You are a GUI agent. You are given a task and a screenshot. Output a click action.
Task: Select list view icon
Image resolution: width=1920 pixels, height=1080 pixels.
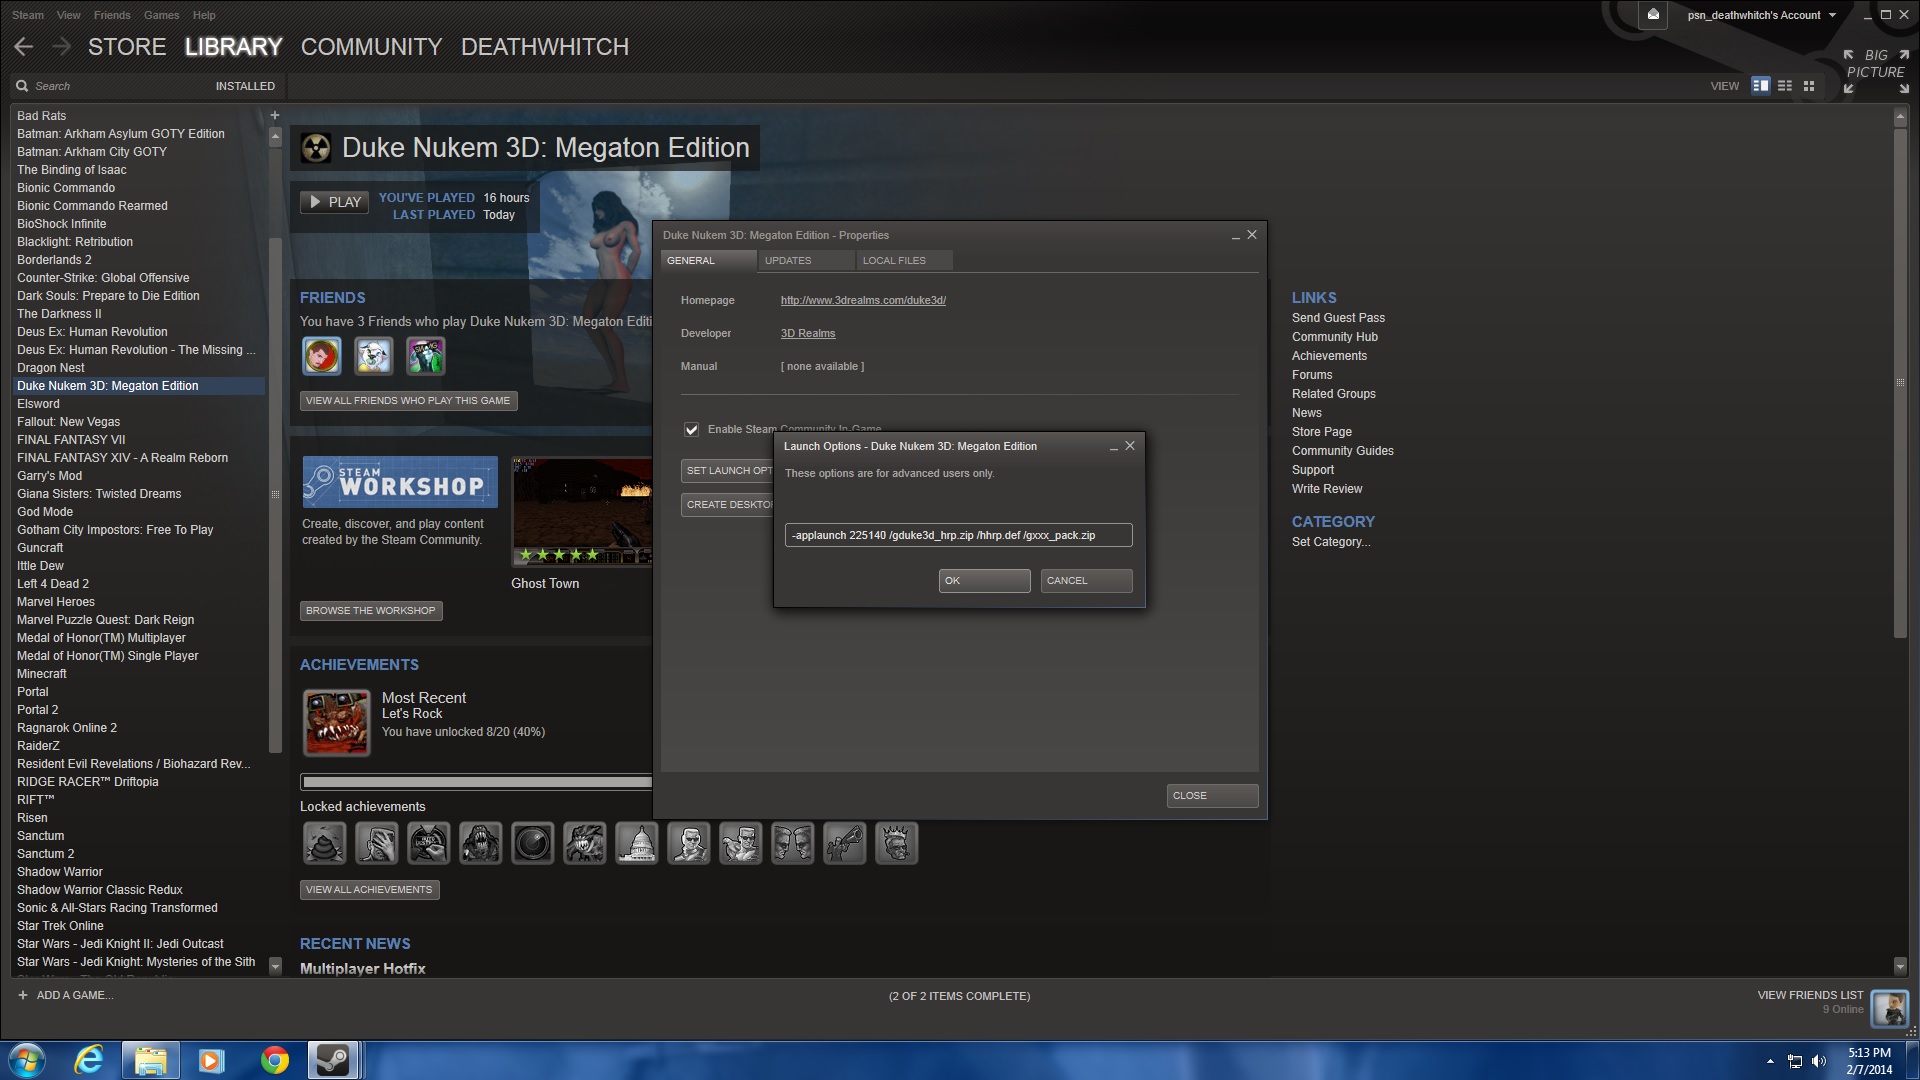[x=1785, y=86]
